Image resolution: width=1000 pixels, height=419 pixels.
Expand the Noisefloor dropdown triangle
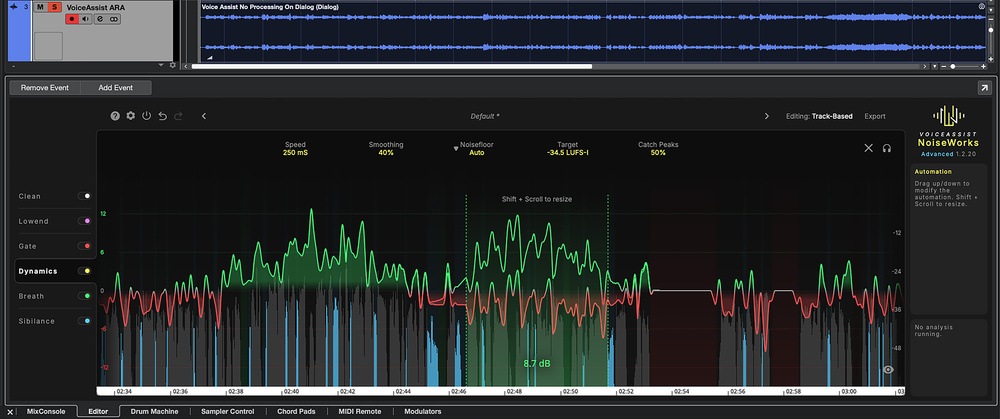click(456, 149)
